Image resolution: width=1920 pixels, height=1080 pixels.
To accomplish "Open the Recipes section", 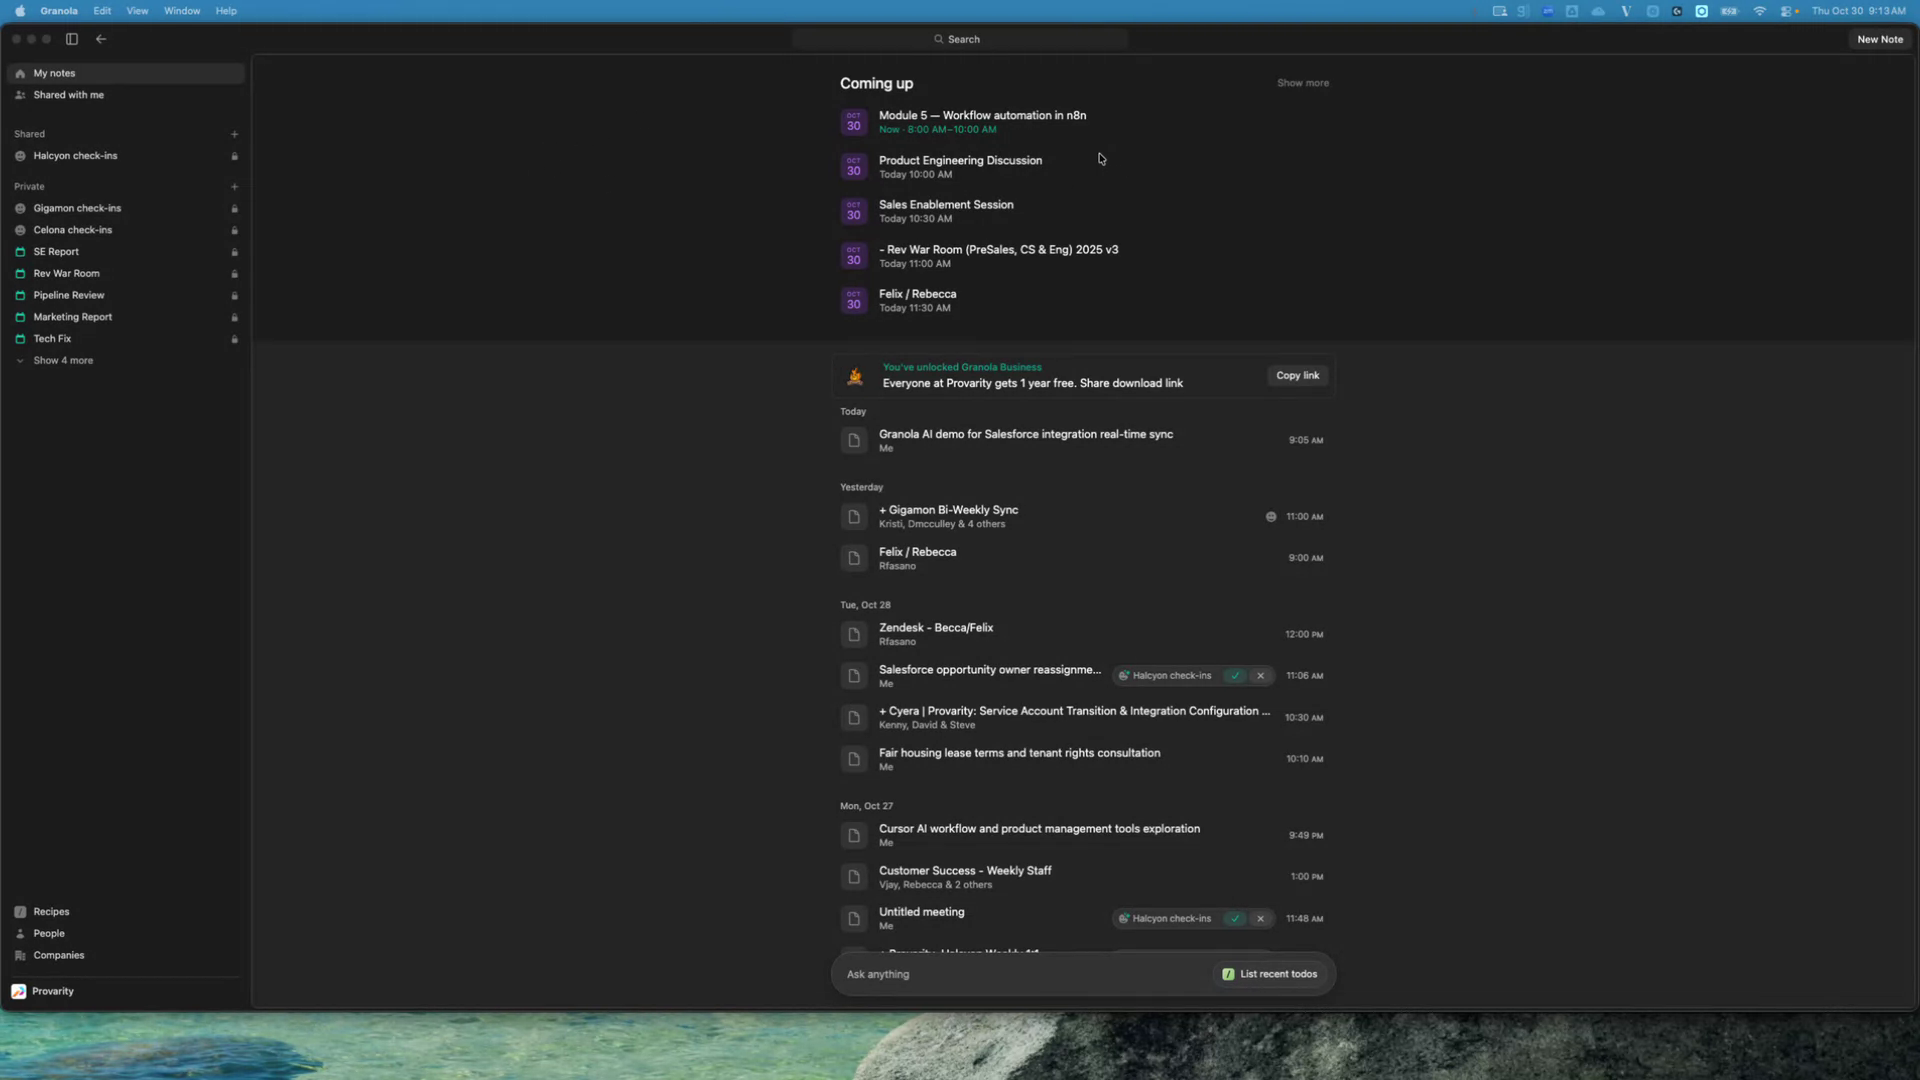I will click(49, 911).
